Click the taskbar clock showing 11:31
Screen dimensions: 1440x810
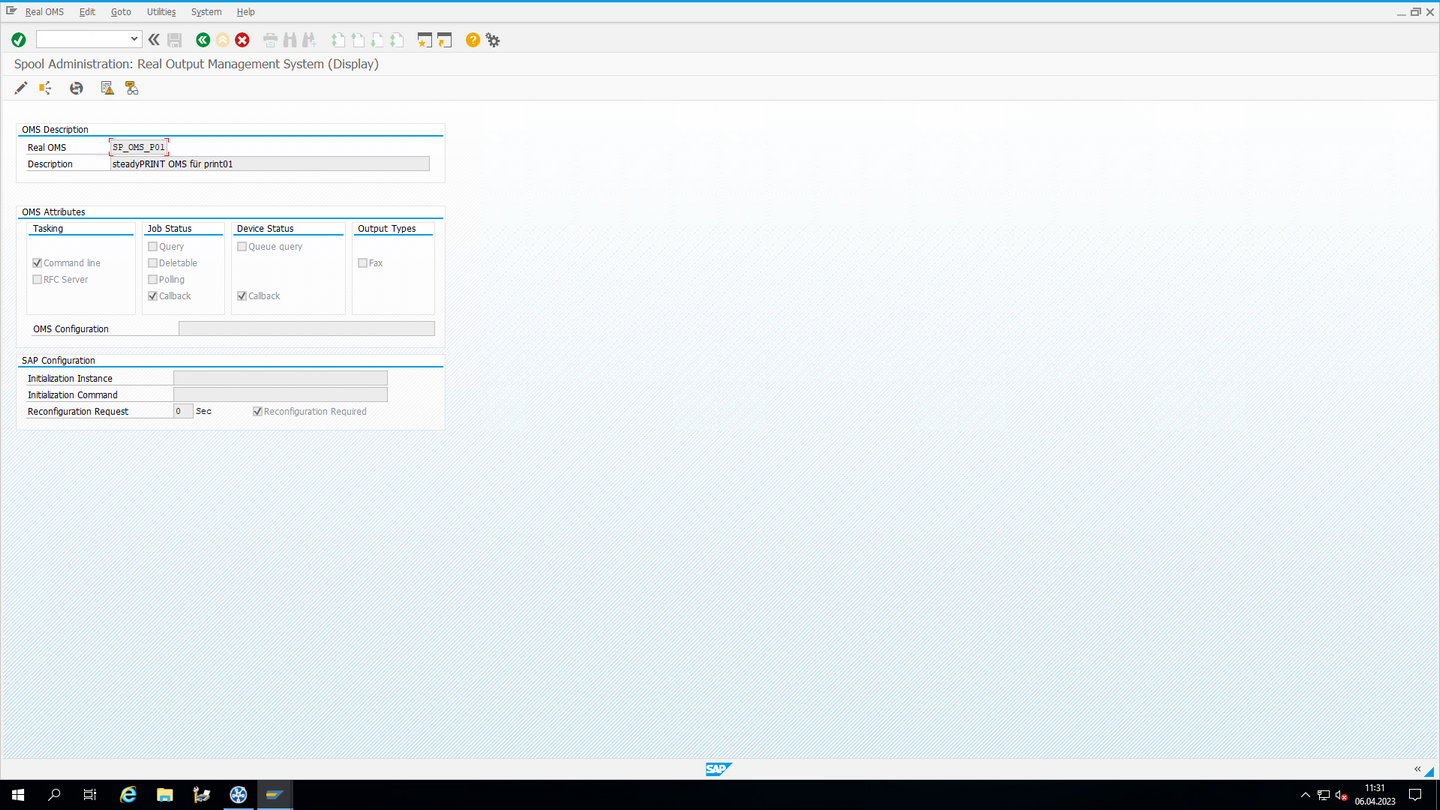[1375, 795]
